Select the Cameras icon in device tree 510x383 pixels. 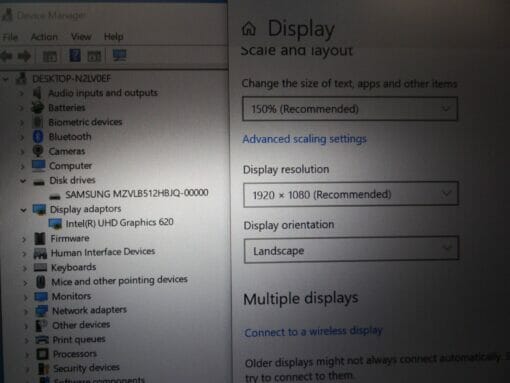pos(38,151)
